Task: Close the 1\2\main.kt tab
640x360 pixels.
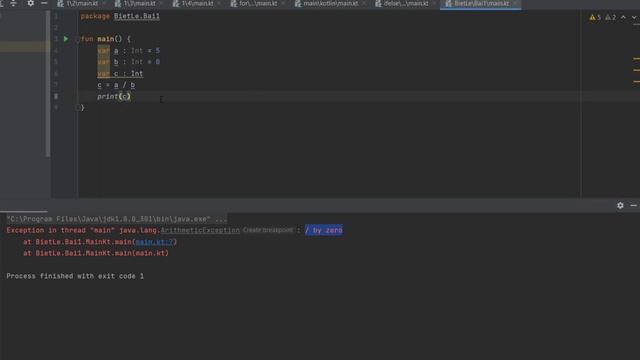Action: pyautogui.click(x=104, y=4)
